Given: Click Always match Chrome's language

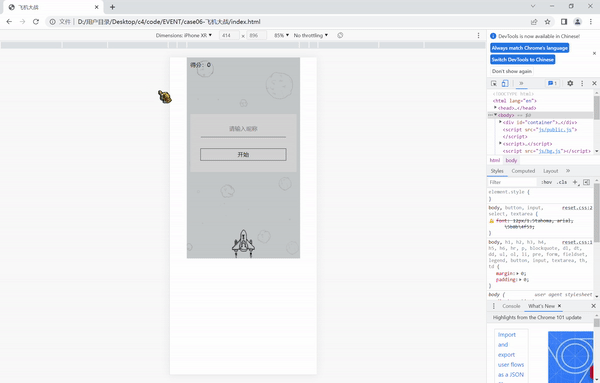Looking at the screenshot, I should (x=530, y=48).
